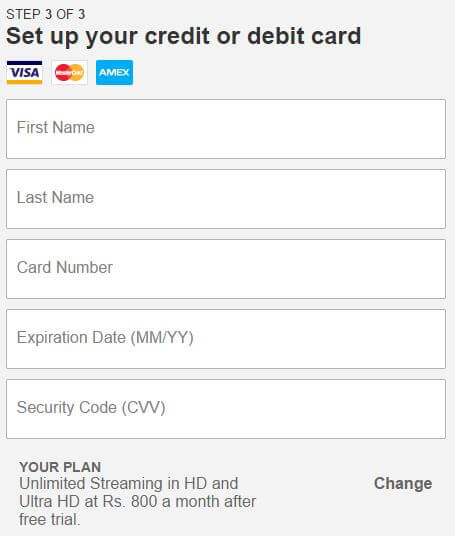The height and width of the screenshot is (536, 455).
Task: Click the 'Last Name' placeholder text
Action: point(55,198)
